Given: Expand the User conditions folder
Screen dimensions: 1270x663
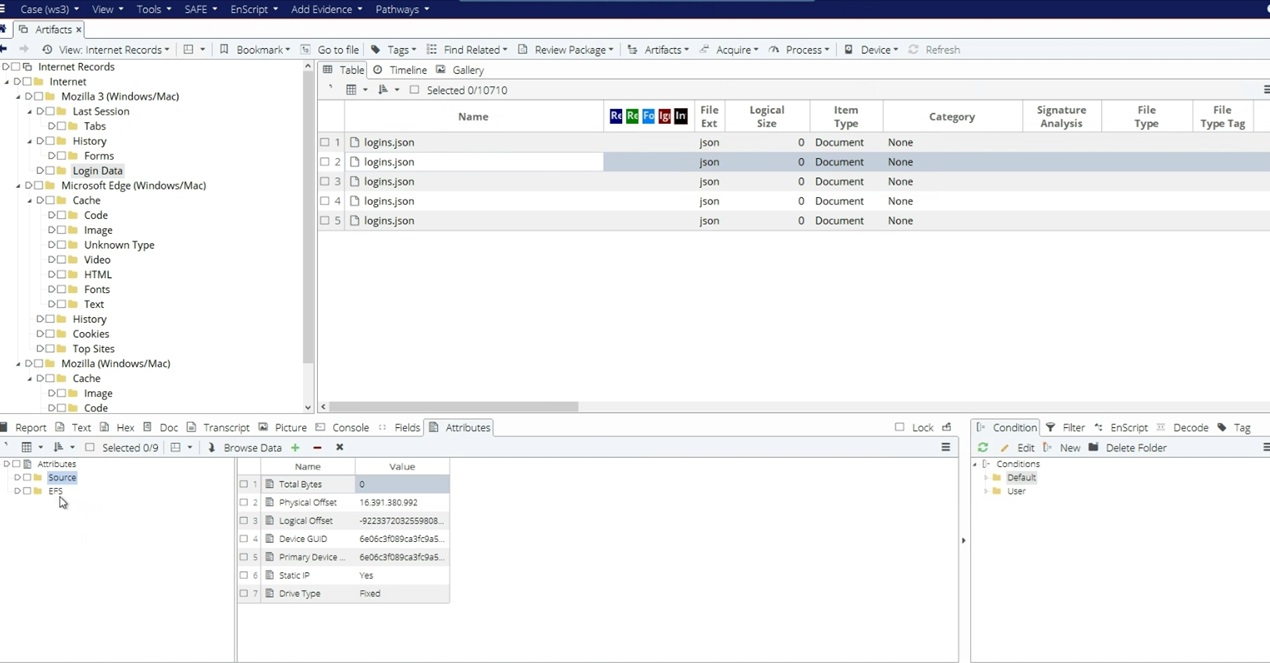Looking at the screenshot, I should tap(987, 492).
